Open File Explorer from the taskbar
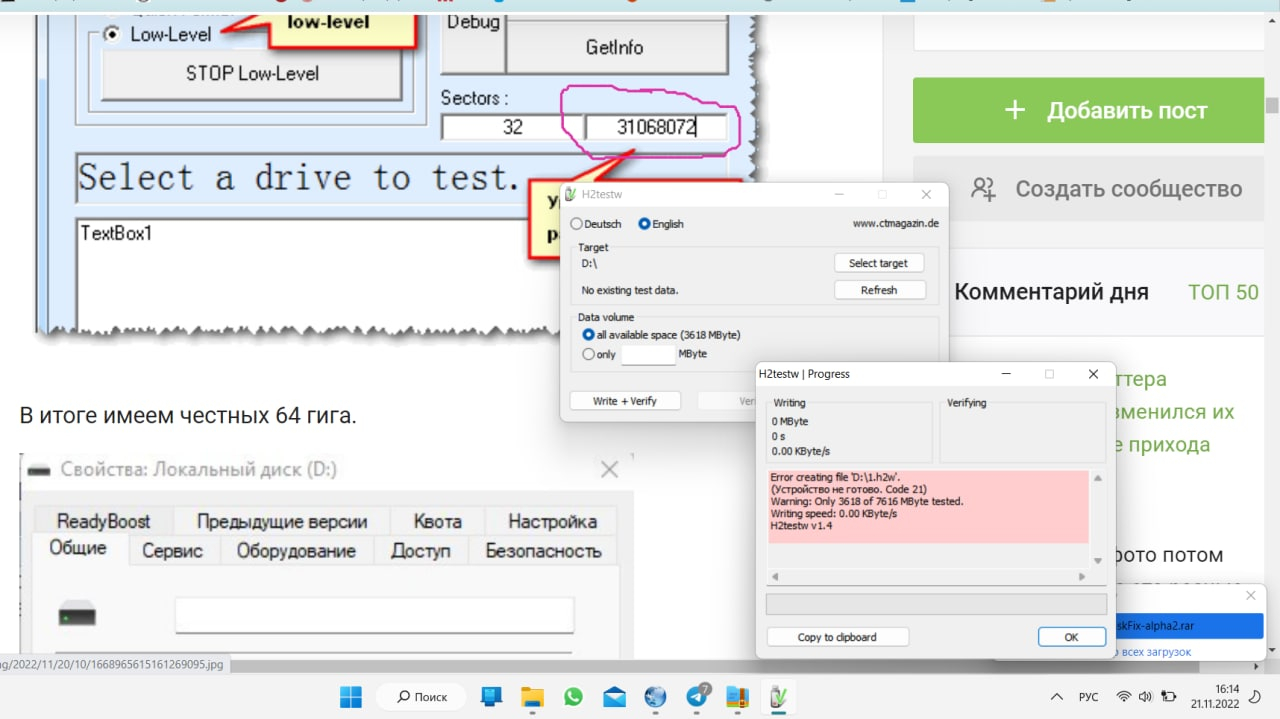This screenshot has height=719, width=1280. click(x=532, y=697)
